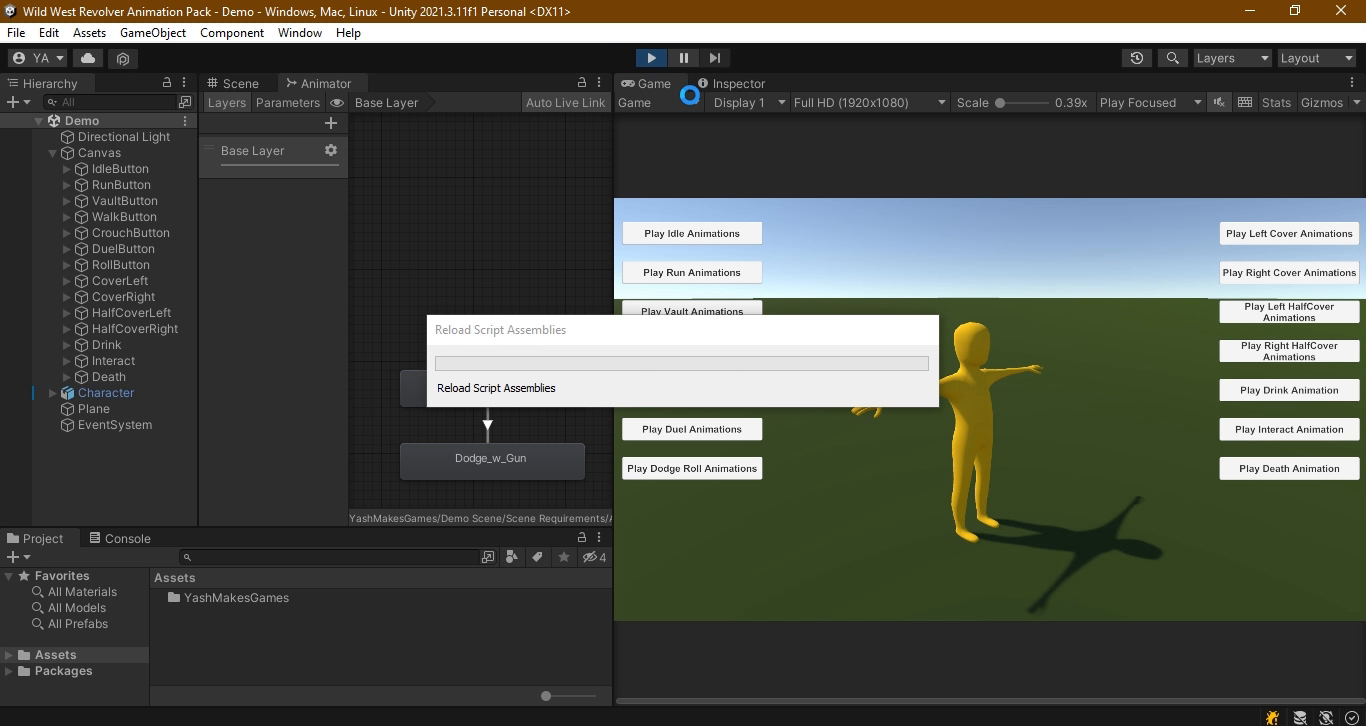1366x726 pixels.
Task: Open the Package Manager cube icon in the toolbar
Action: point(122,58)
